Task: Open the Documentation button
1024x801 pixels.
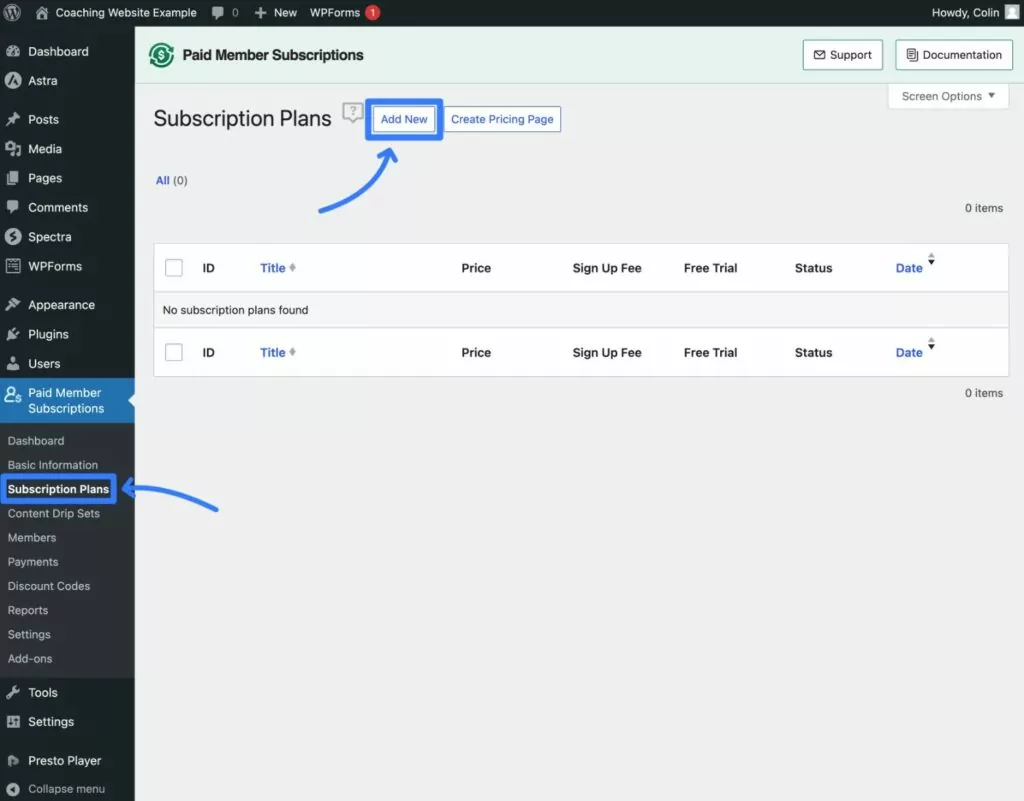Action: point(953,55)
